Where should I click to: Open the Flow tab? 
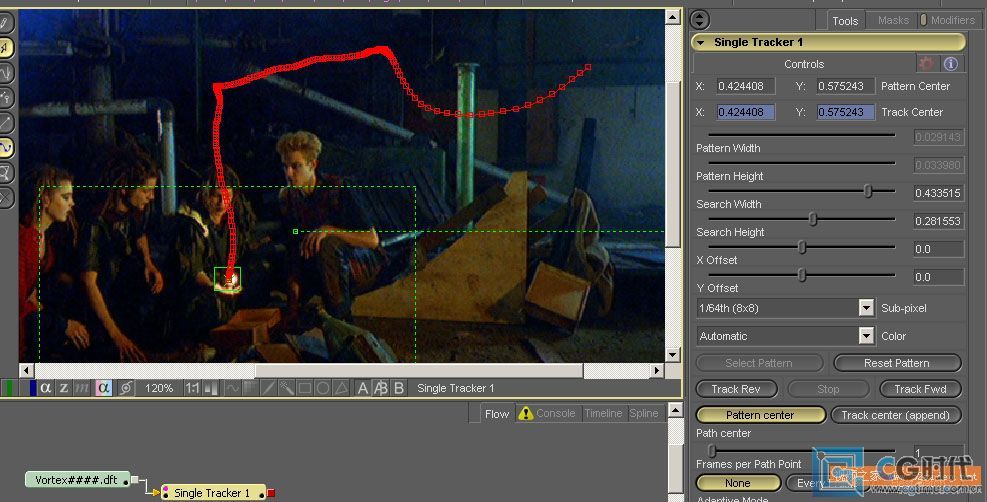[x=497, y=413]
